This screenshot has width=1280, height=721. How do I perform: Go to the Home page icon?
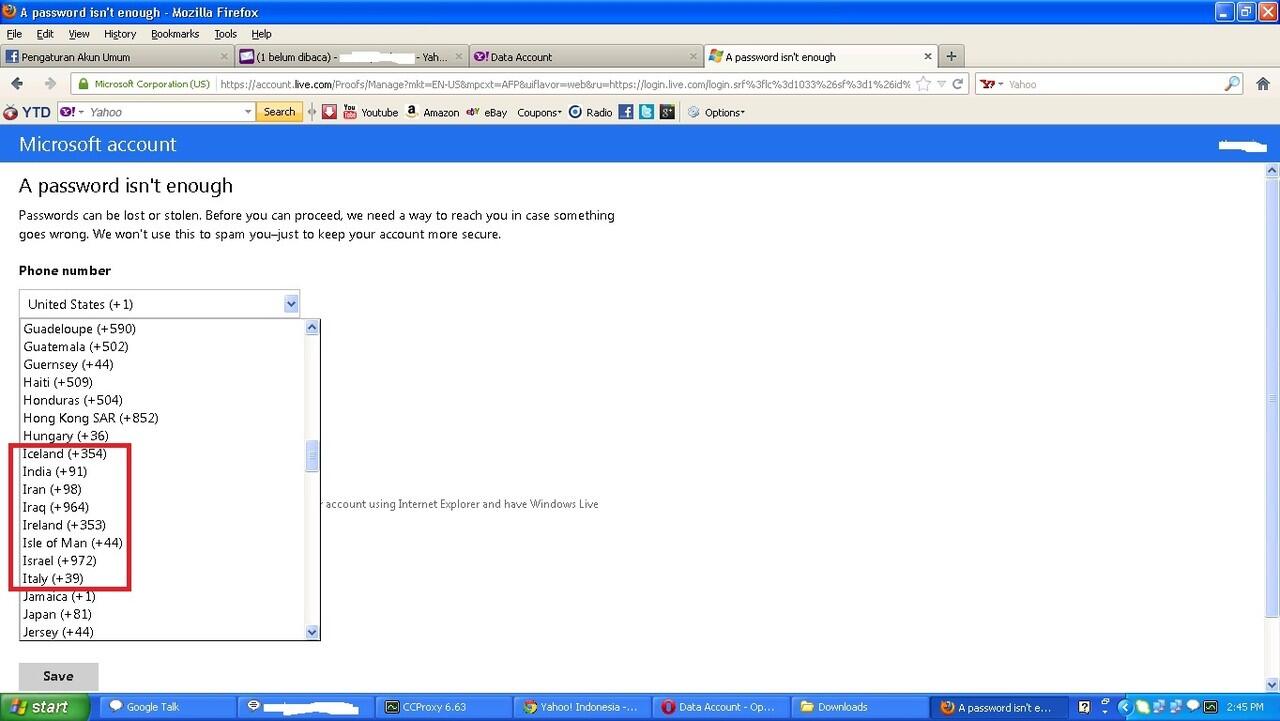coord(1263,84)
